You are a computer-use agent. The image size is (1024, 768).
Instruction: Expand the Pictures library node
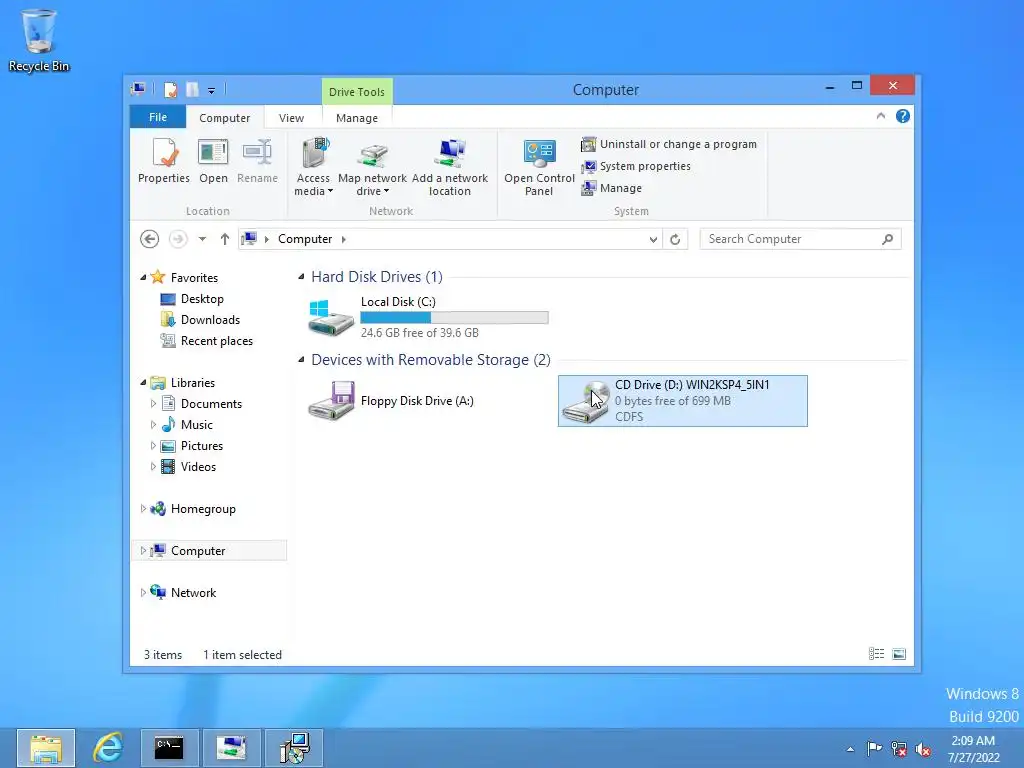click(153, 445)
